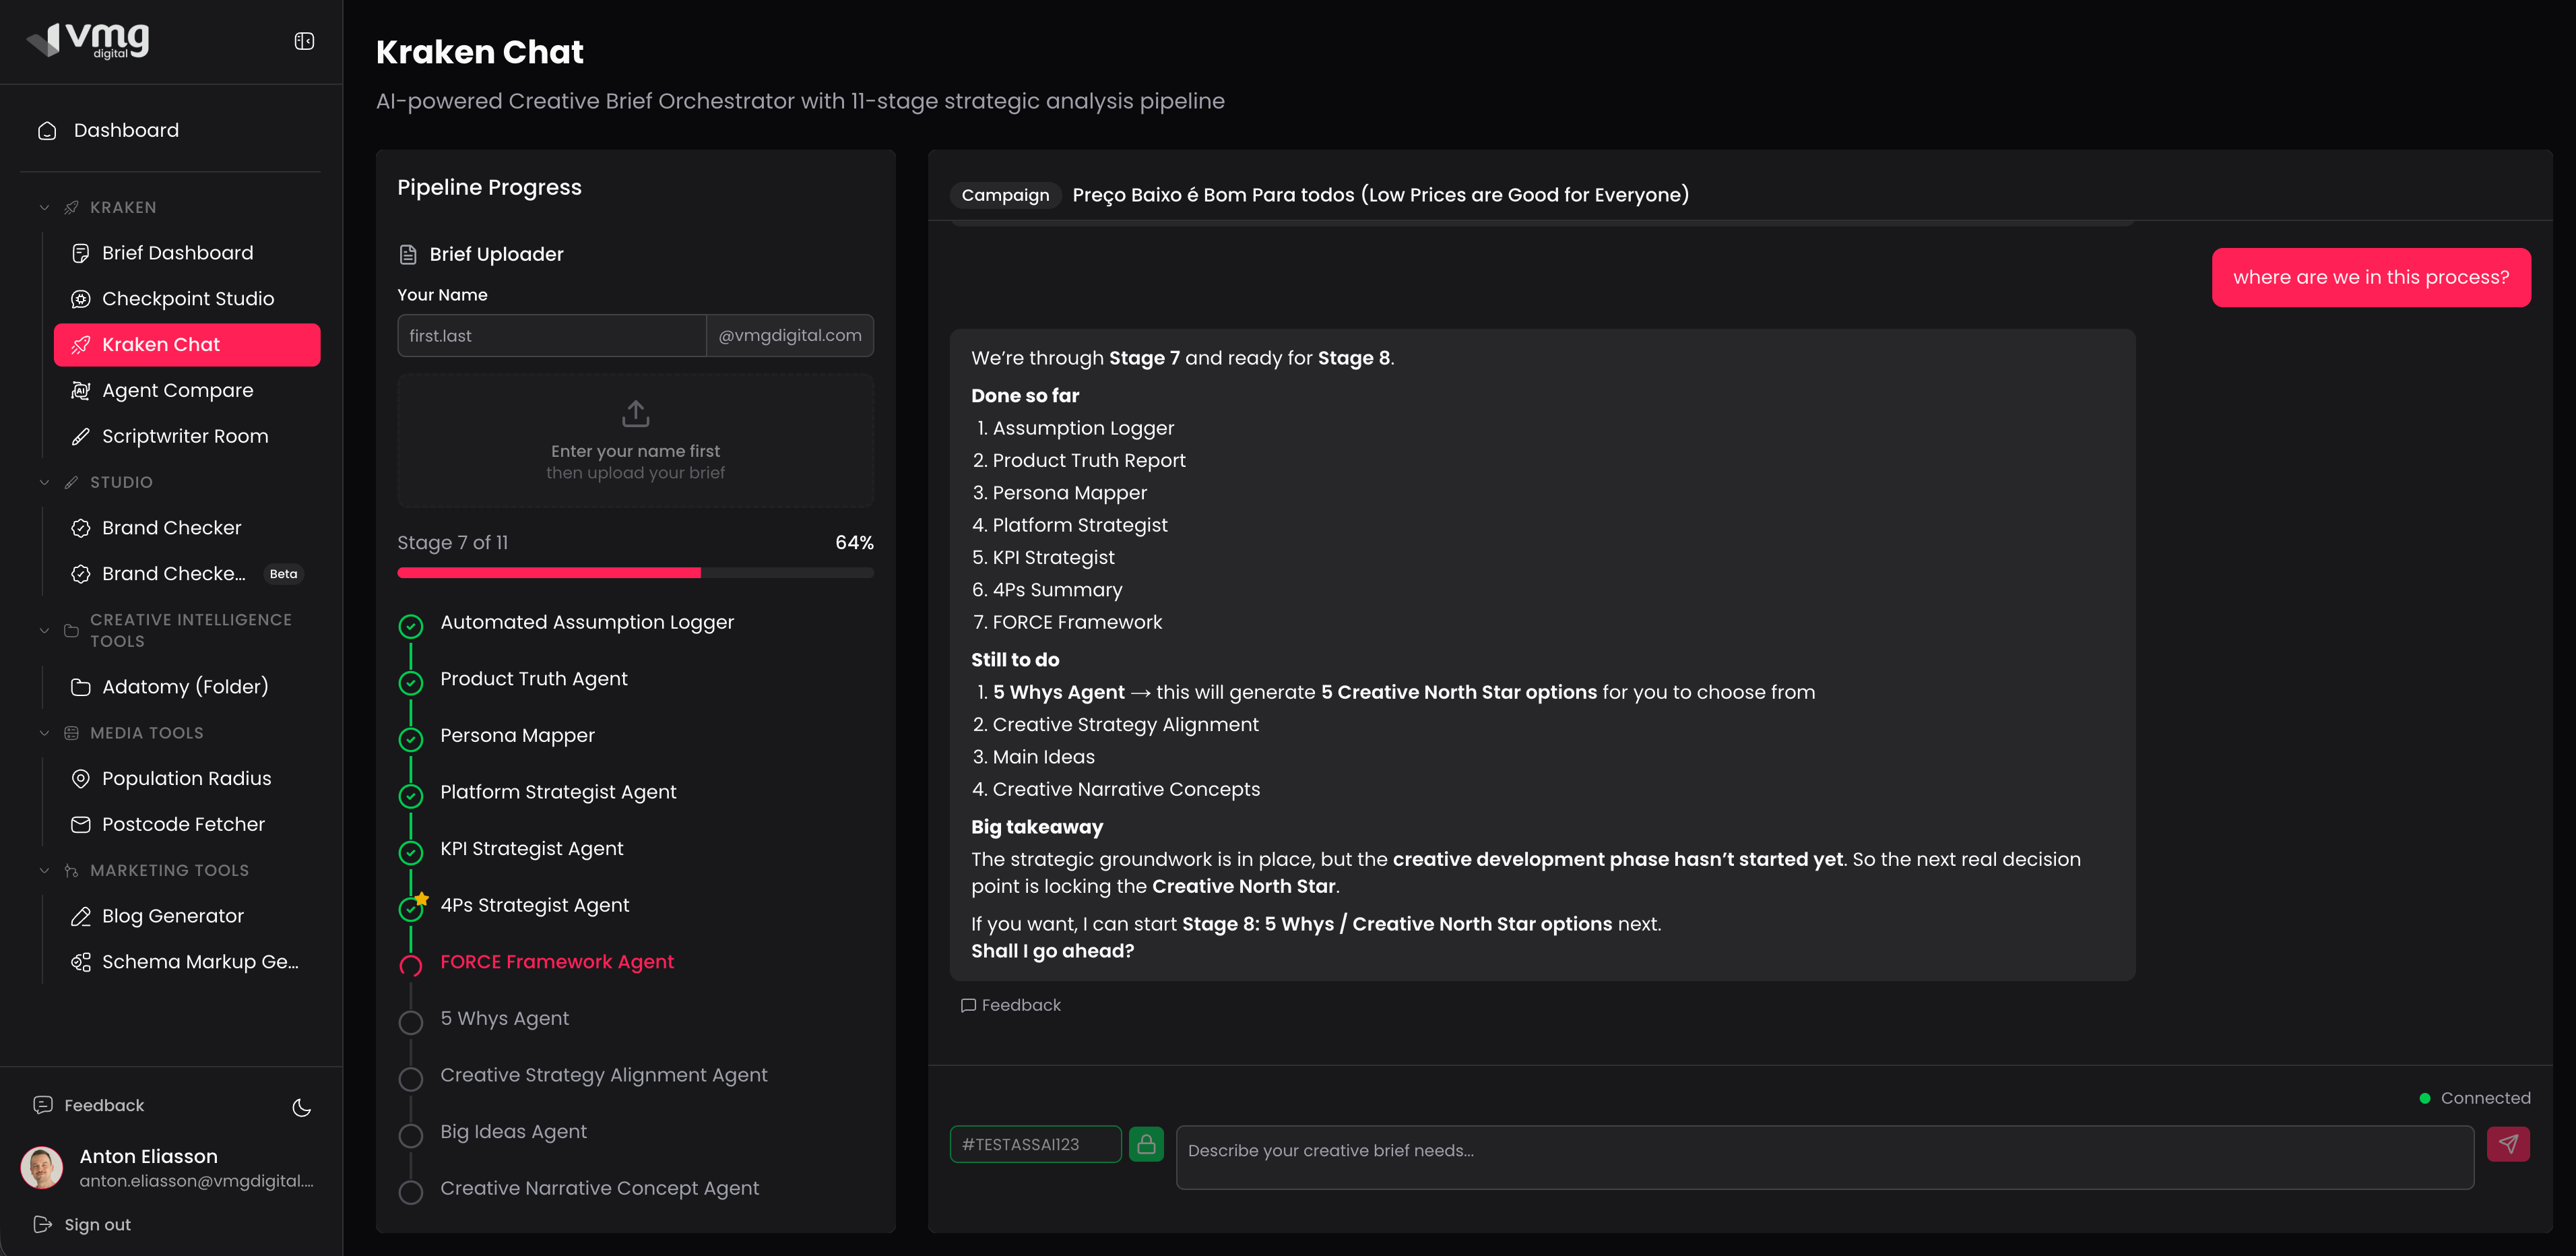Image resolution: width=2576 pixels, height=1256 pixels.
Task: Sign out of the application
Action: pos(96,1224)
